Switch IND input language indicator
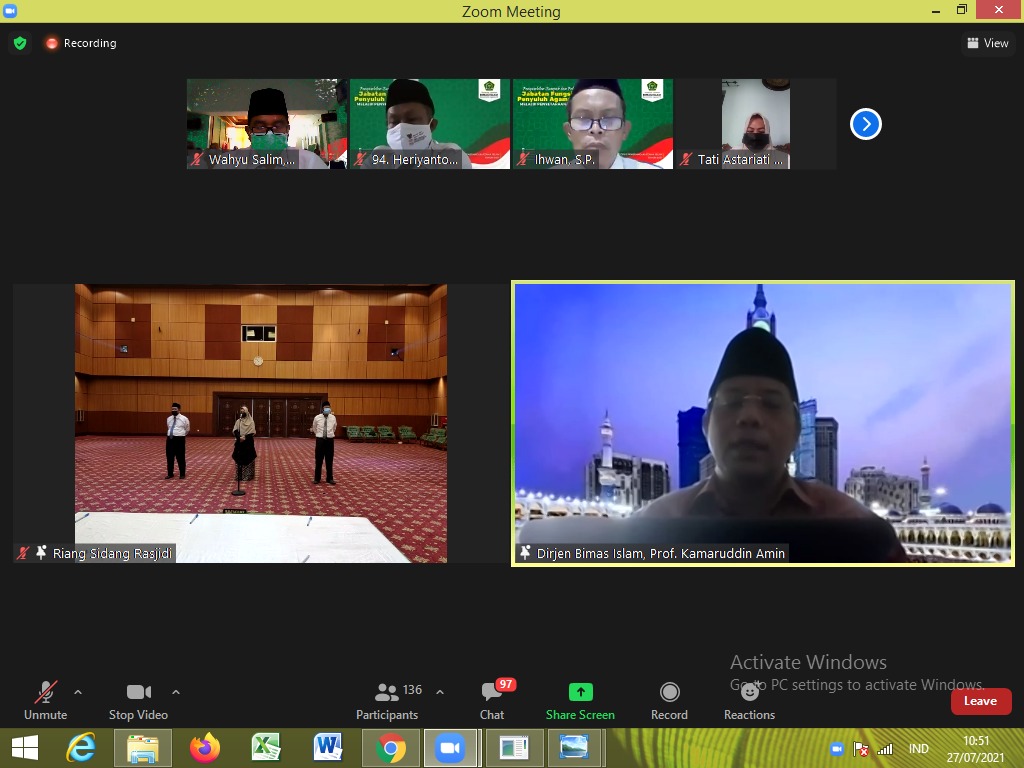 pos(919,749)
